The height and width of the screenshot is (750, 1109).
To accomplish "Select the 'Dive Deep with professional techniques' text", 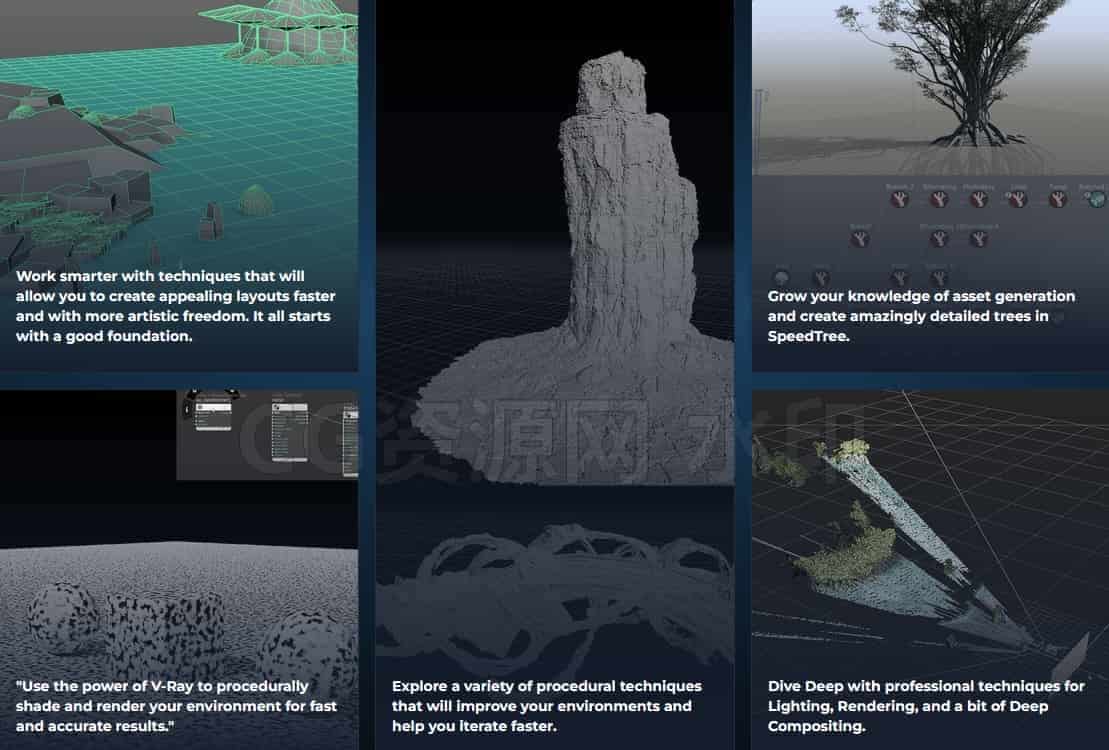I will (926, 705).
